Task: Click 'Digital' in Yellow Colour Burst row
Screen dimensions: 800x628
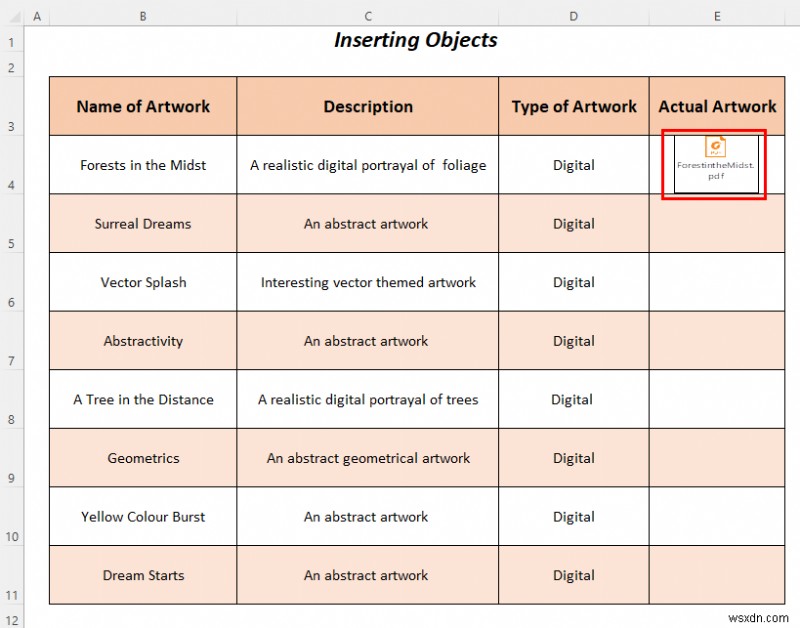Action: click(573, 517)
